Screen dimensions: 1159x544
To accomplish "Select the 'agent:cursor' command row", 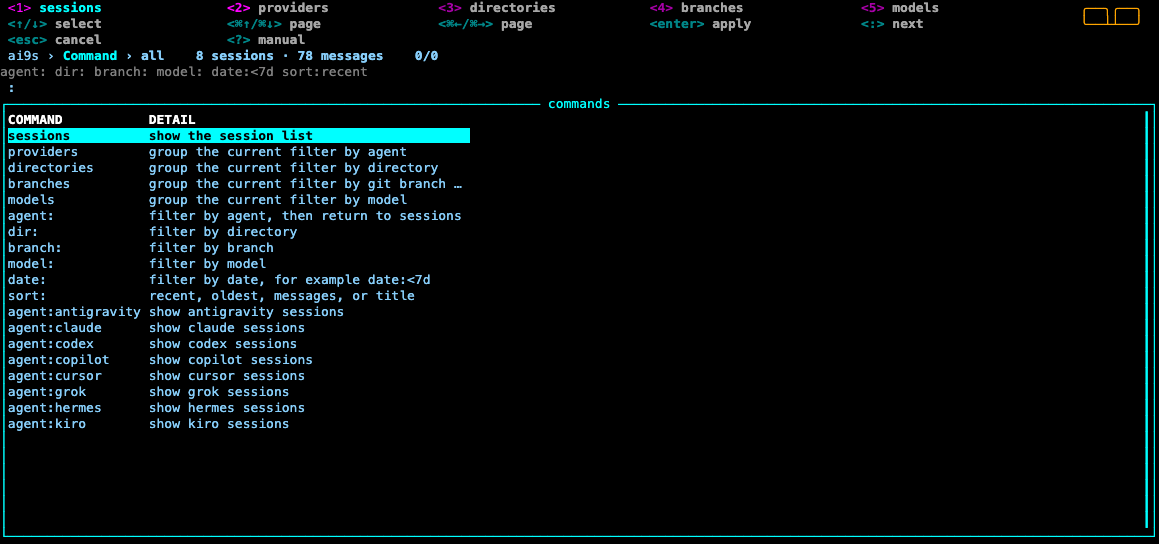I will (239, 376).
